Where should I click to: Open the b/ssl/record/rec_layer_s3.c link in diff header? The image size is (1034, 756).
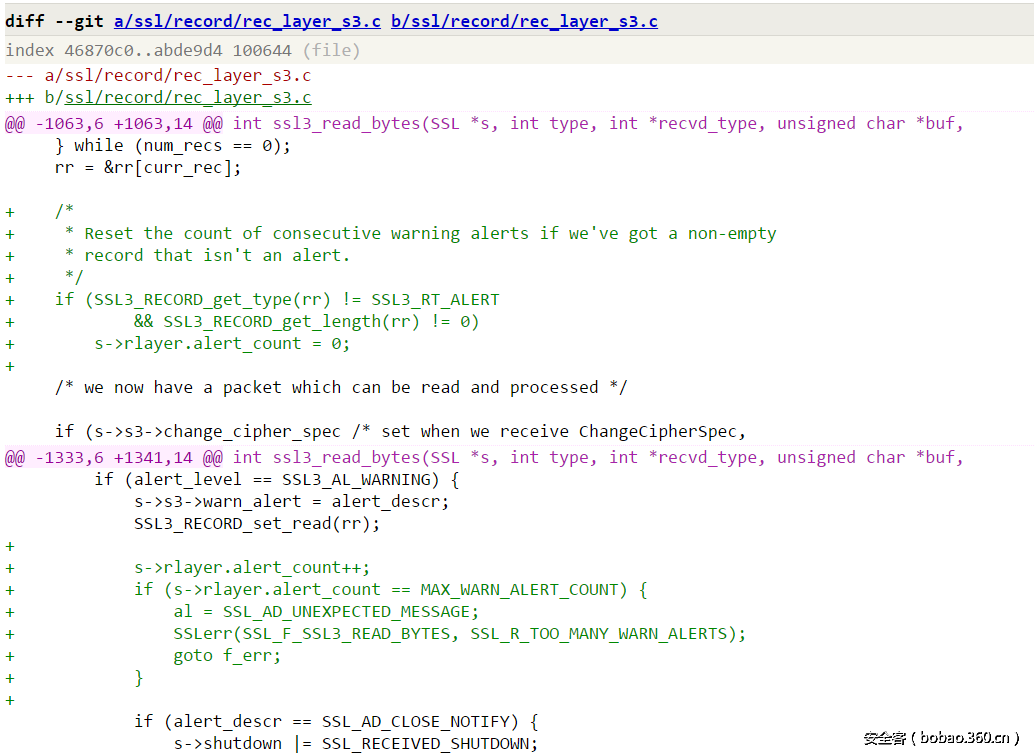click(524, 21)
